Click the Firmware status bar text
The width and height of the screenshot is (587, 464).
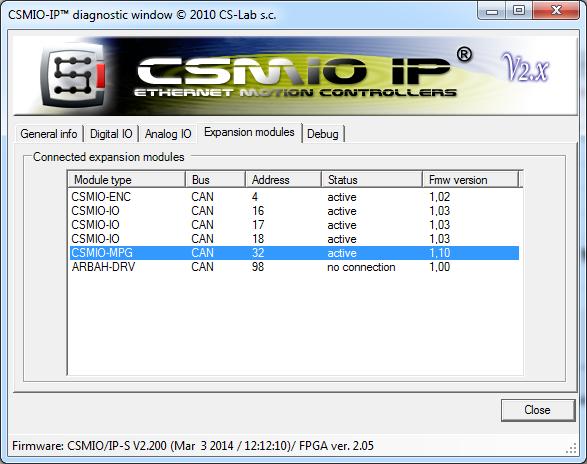pyautogui.click(x=193, y=446)
